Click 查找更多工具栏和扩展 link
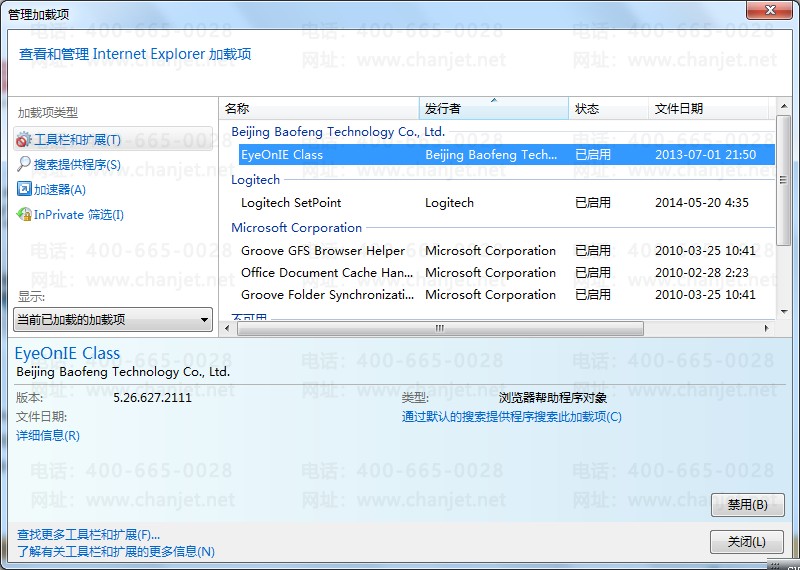Viewport: 800px width, 570px height. point(88,534)
